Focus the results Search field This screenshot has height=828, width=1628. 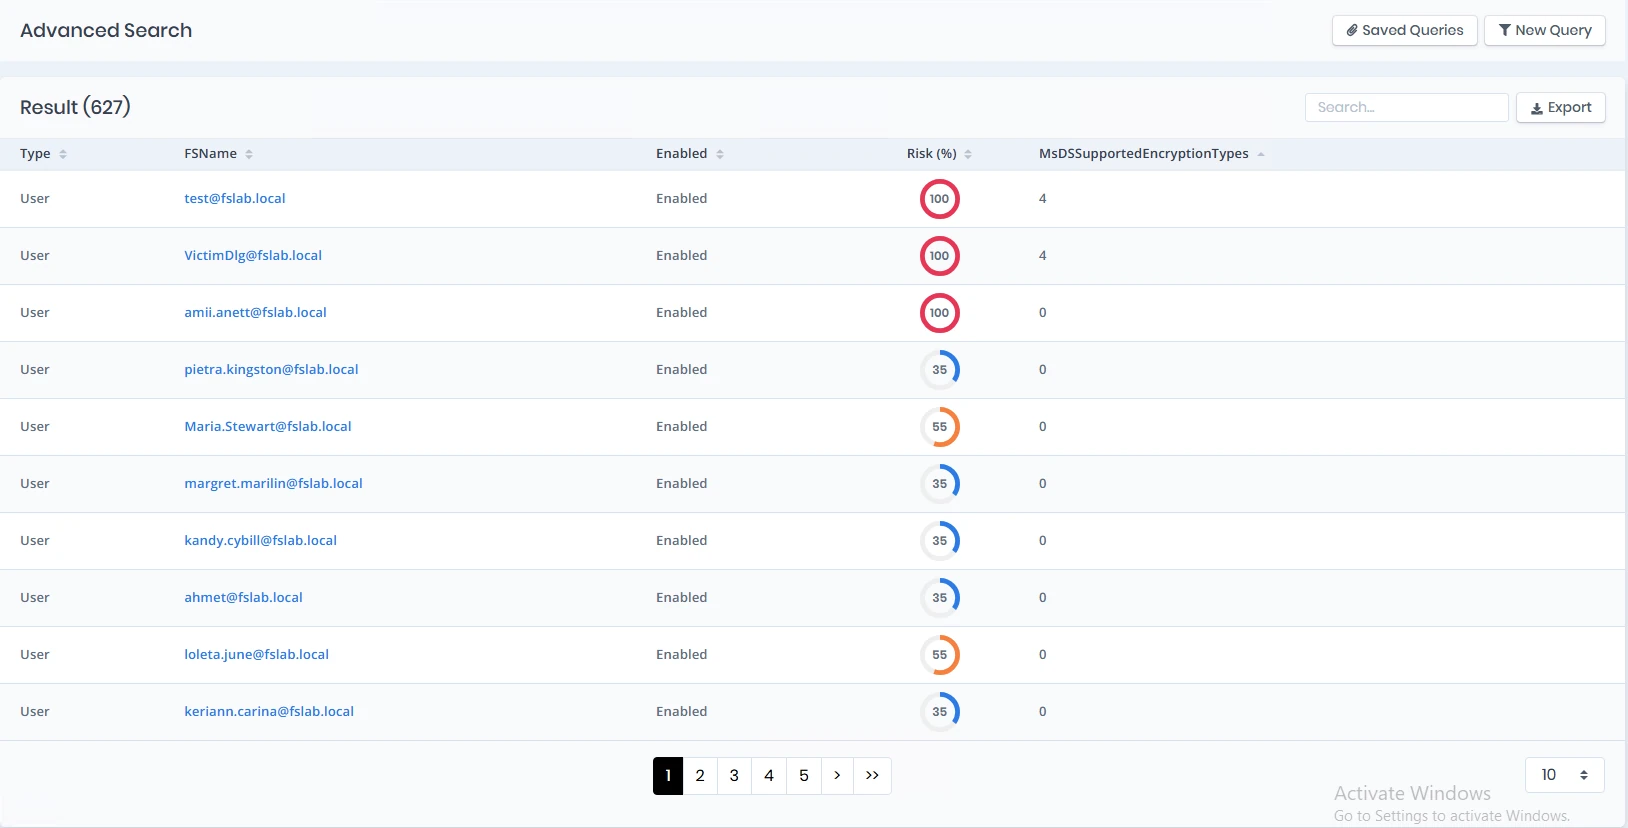1406,107
